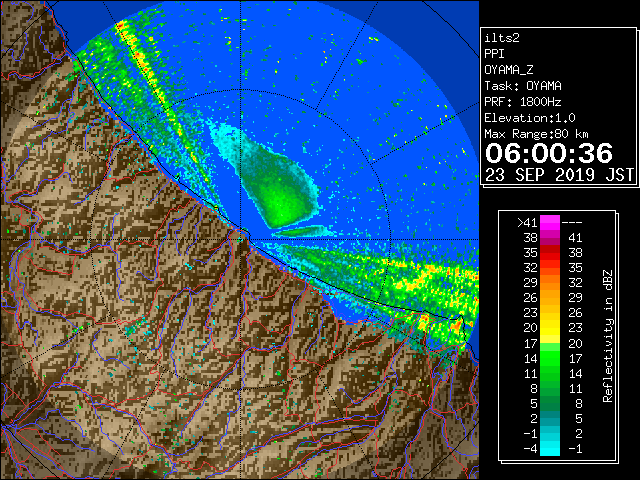Select the 'ilts2' label

pos(502,38)
